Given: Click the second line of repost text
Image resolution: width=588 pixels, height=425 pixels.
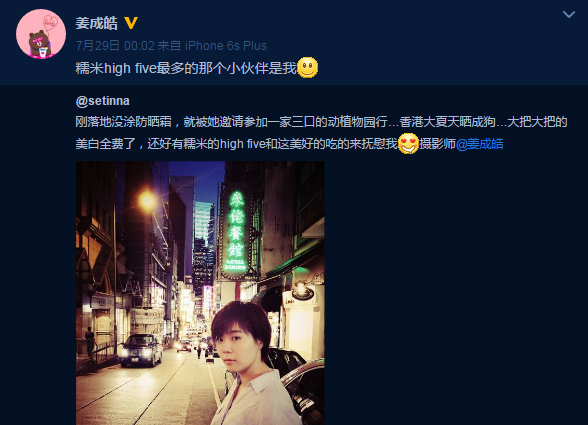Looking at the screenshot, I should tap(289, 144).
